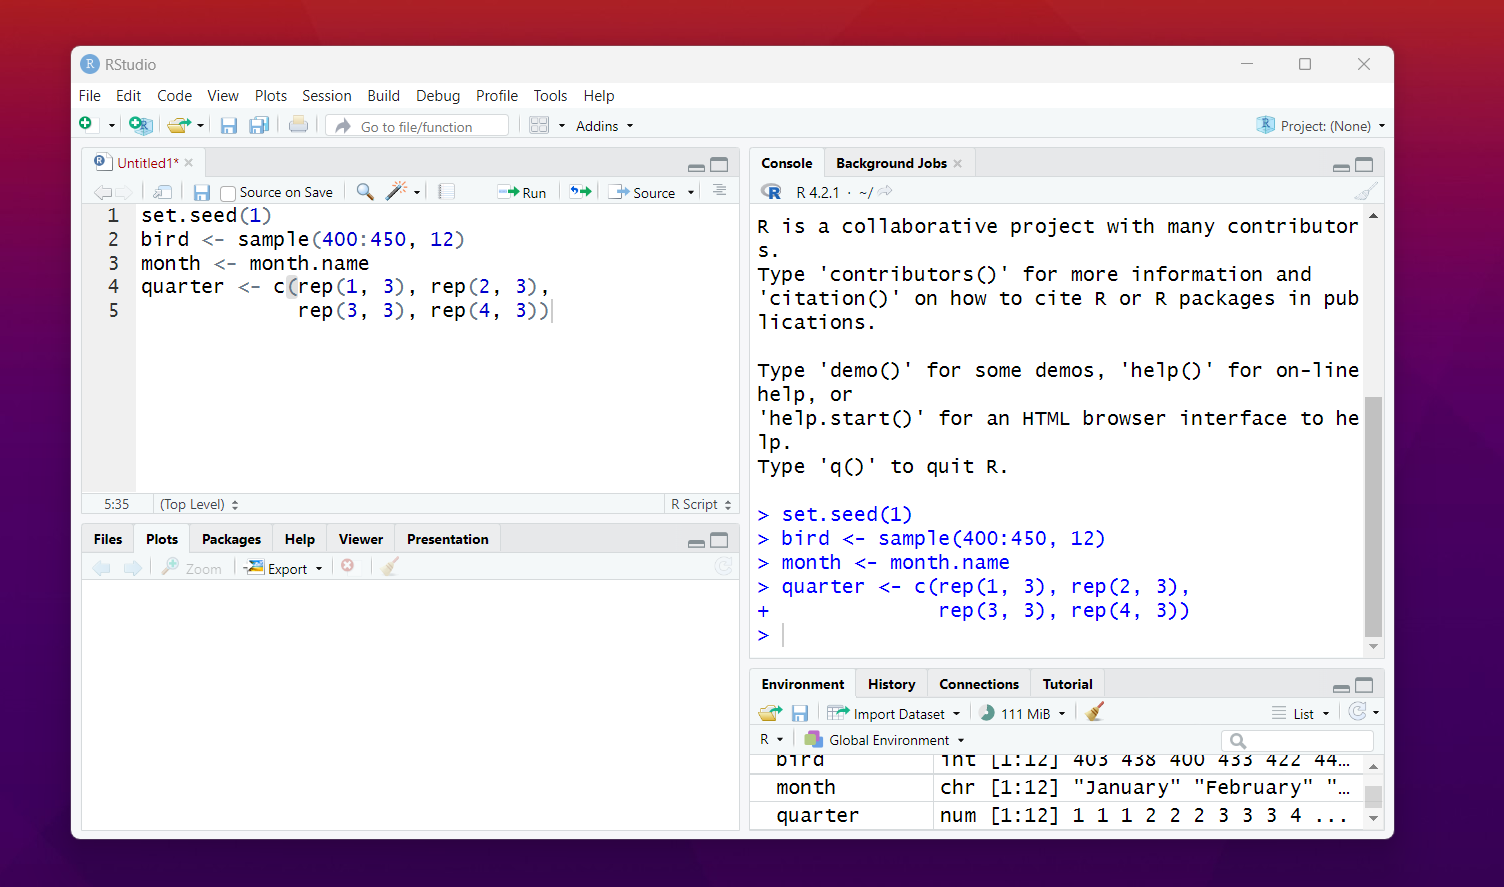
Task: Open the Session menu
Action: [327, 96]
